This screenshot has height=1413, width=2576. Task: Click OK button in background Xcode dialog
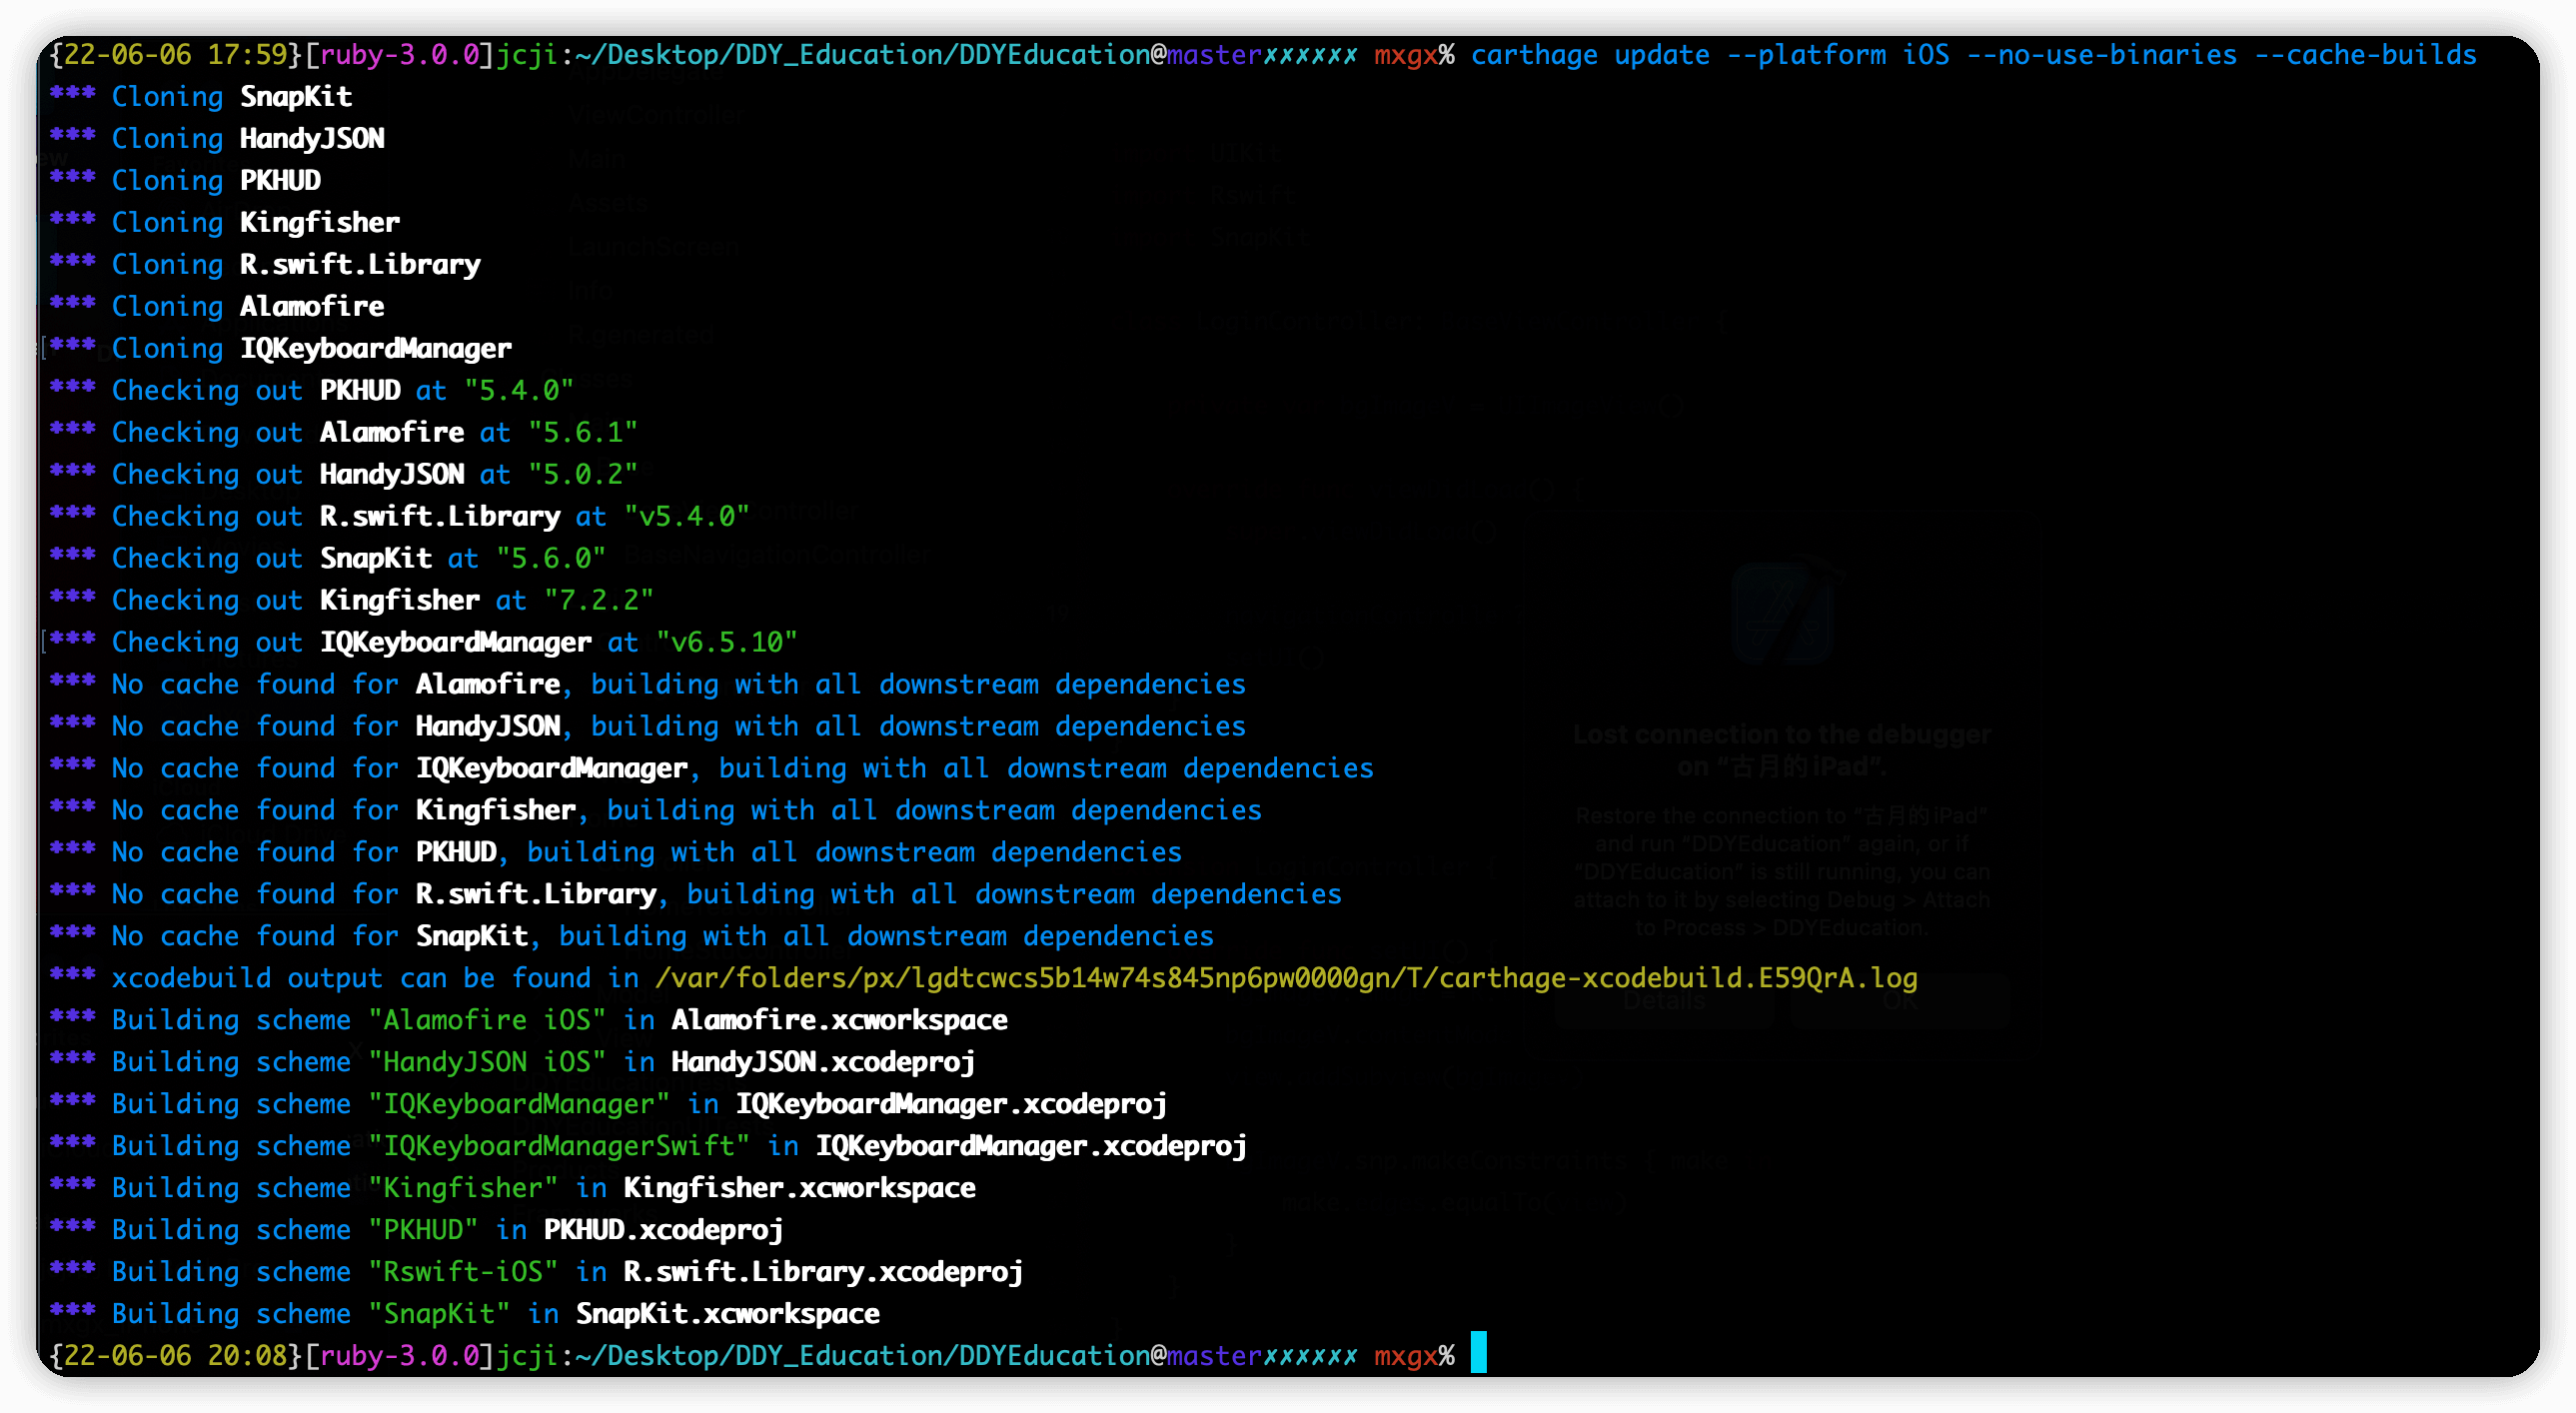coord(1899,1002)
